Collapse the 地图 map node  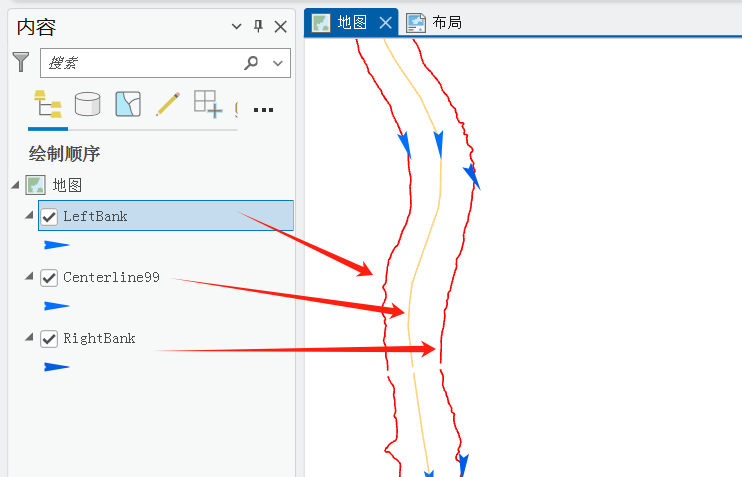pyautogui.click(x=15, y=185)
